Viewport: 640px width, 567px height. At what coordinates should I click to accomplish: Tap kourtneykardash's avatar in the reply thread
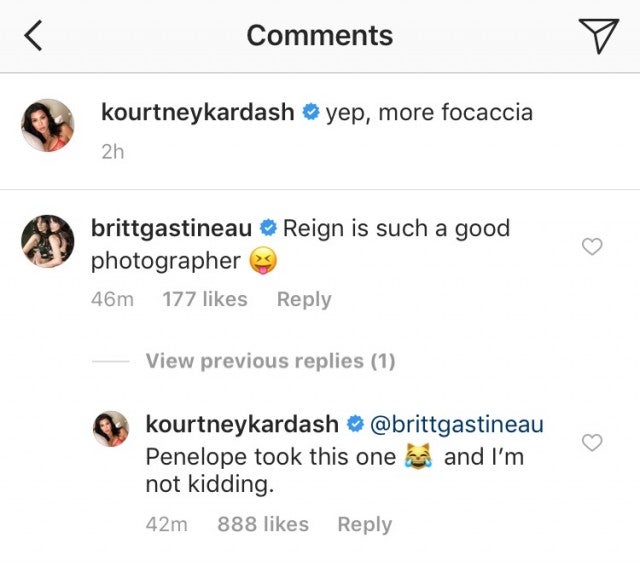(110, 428)
